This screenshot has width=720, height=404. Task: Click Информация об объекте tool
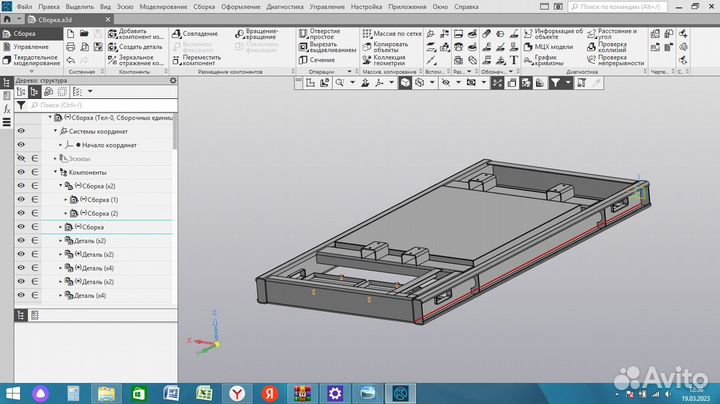[x=553, y=34]
